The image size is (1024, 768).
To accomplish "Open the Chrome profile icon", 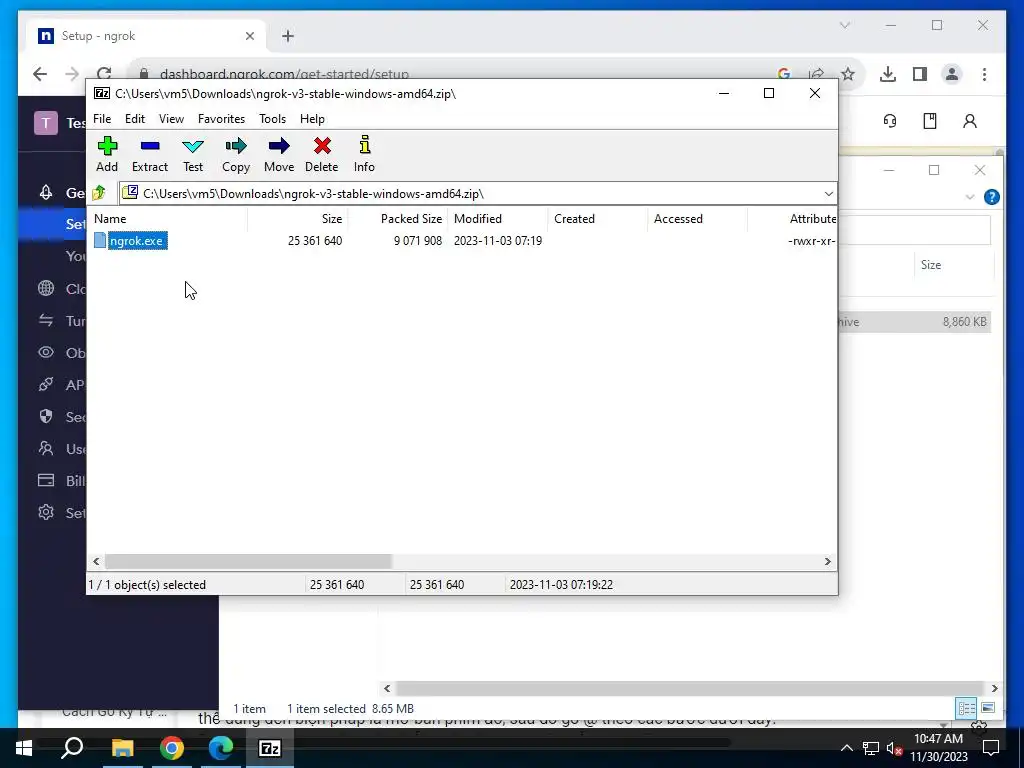I will 952,74.
